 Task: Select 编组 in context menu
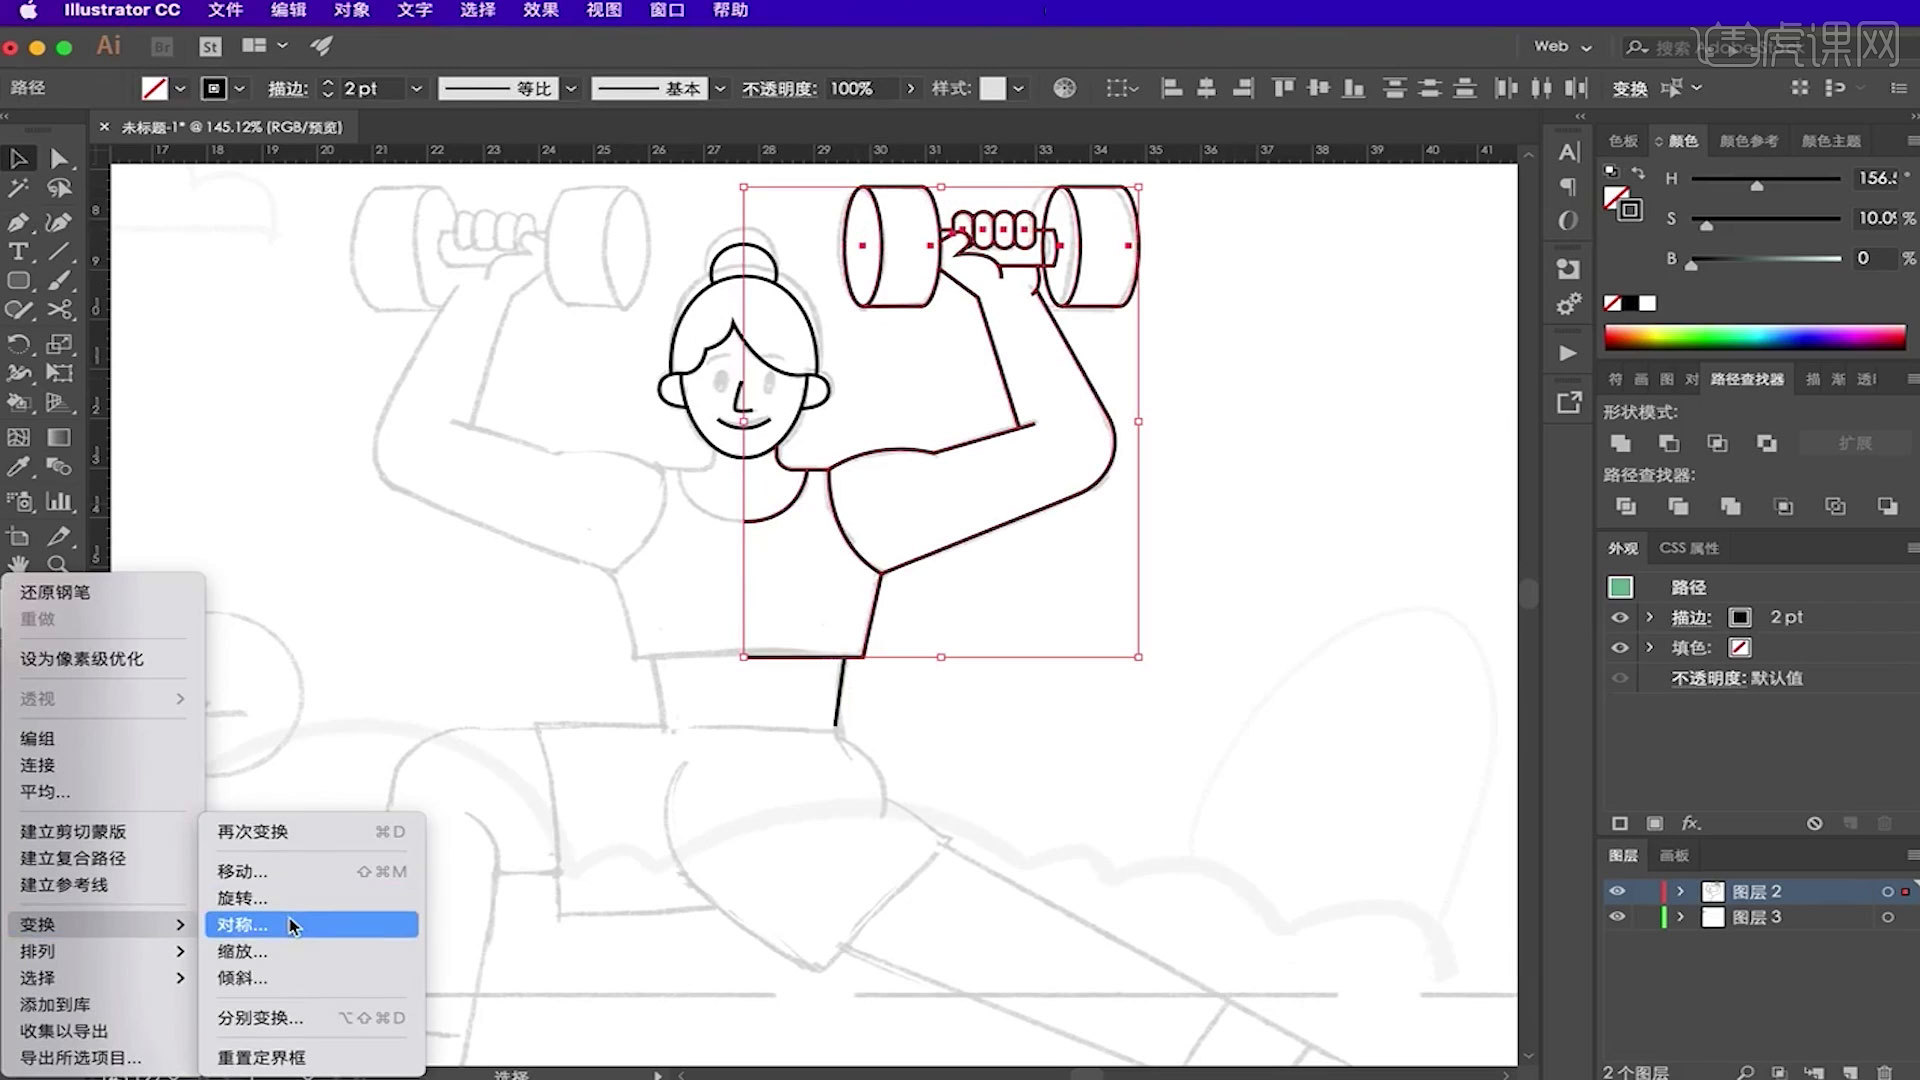103,738
